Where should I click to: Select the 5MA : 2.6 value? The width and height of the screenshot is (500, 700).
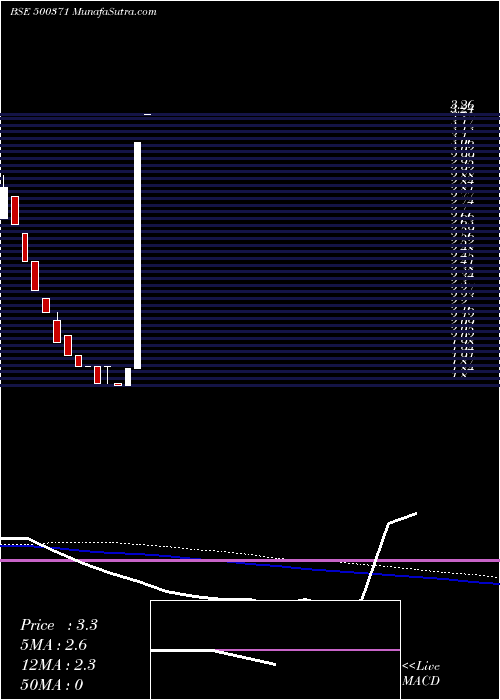point(54,645)
